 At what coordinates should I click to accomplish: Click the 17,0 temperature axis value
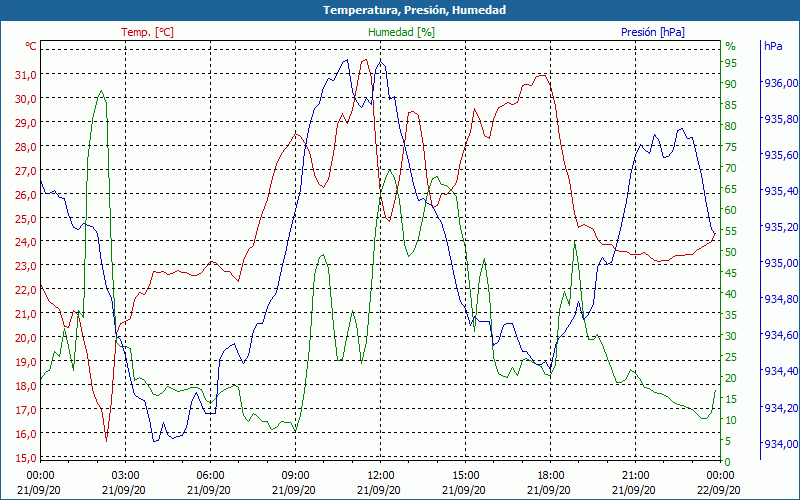26,410
